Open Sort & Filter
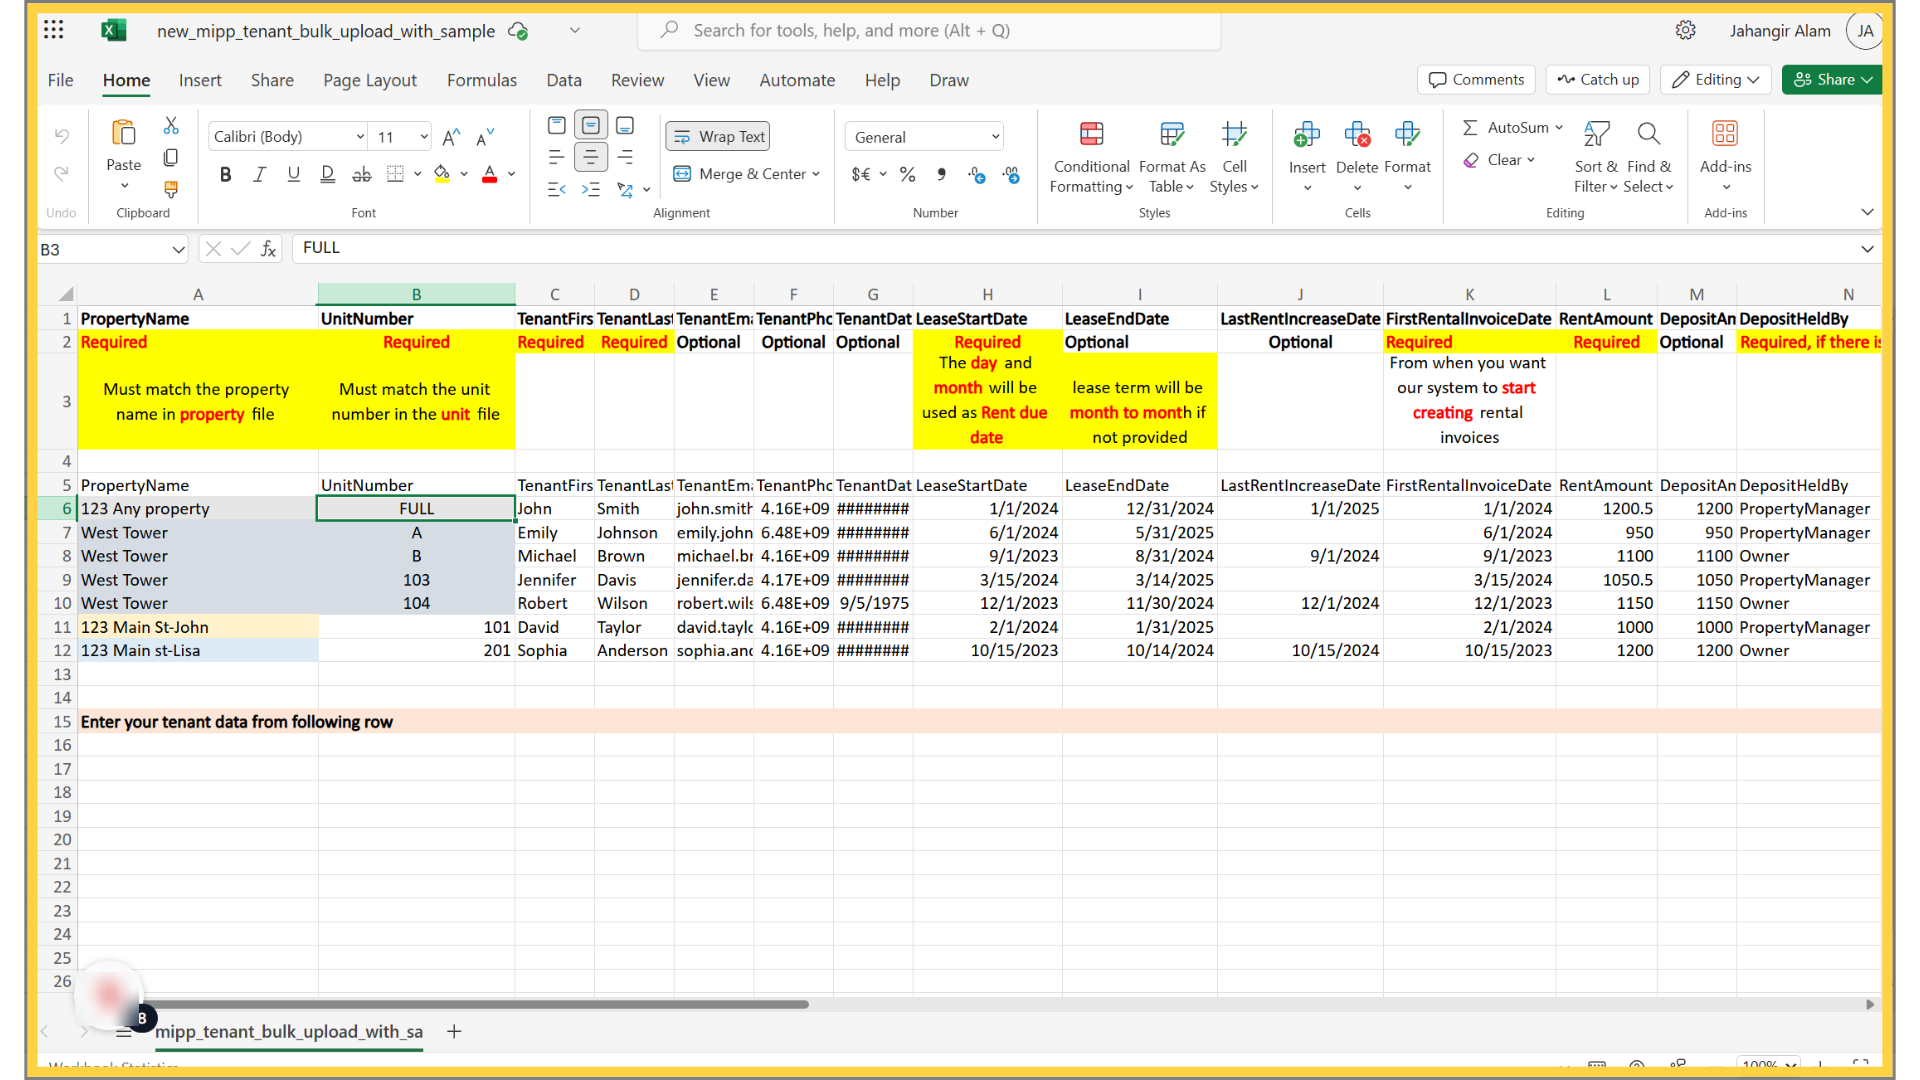1920x1080 pixels. pyautogui.click(x=1597, y=157)
